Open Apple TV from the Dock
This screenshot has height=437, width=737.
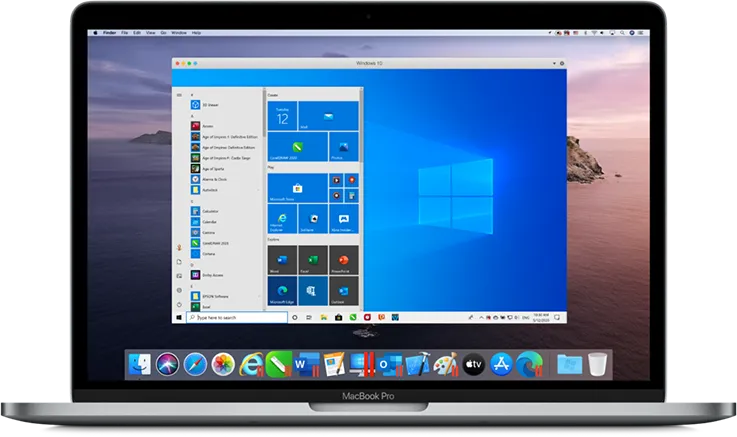point(473,364)
